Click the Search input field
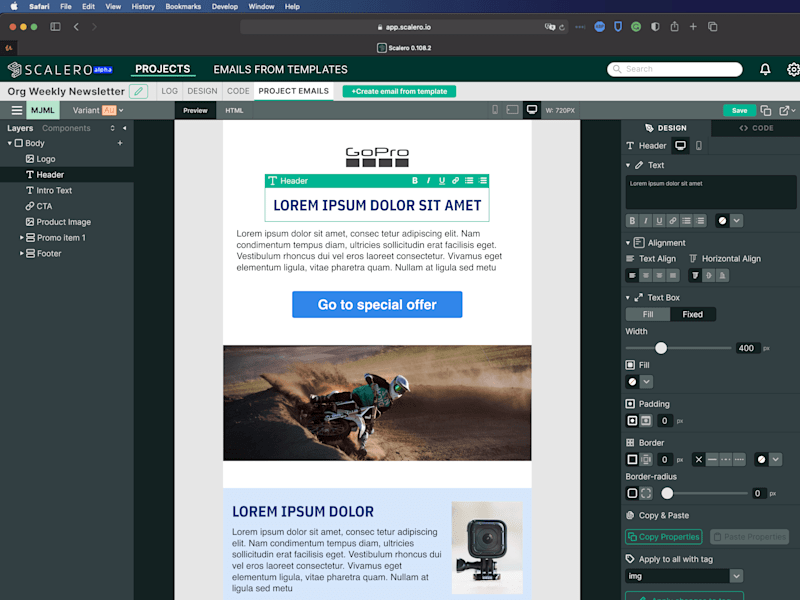This screenshot has width=800, height=600. 674,69
